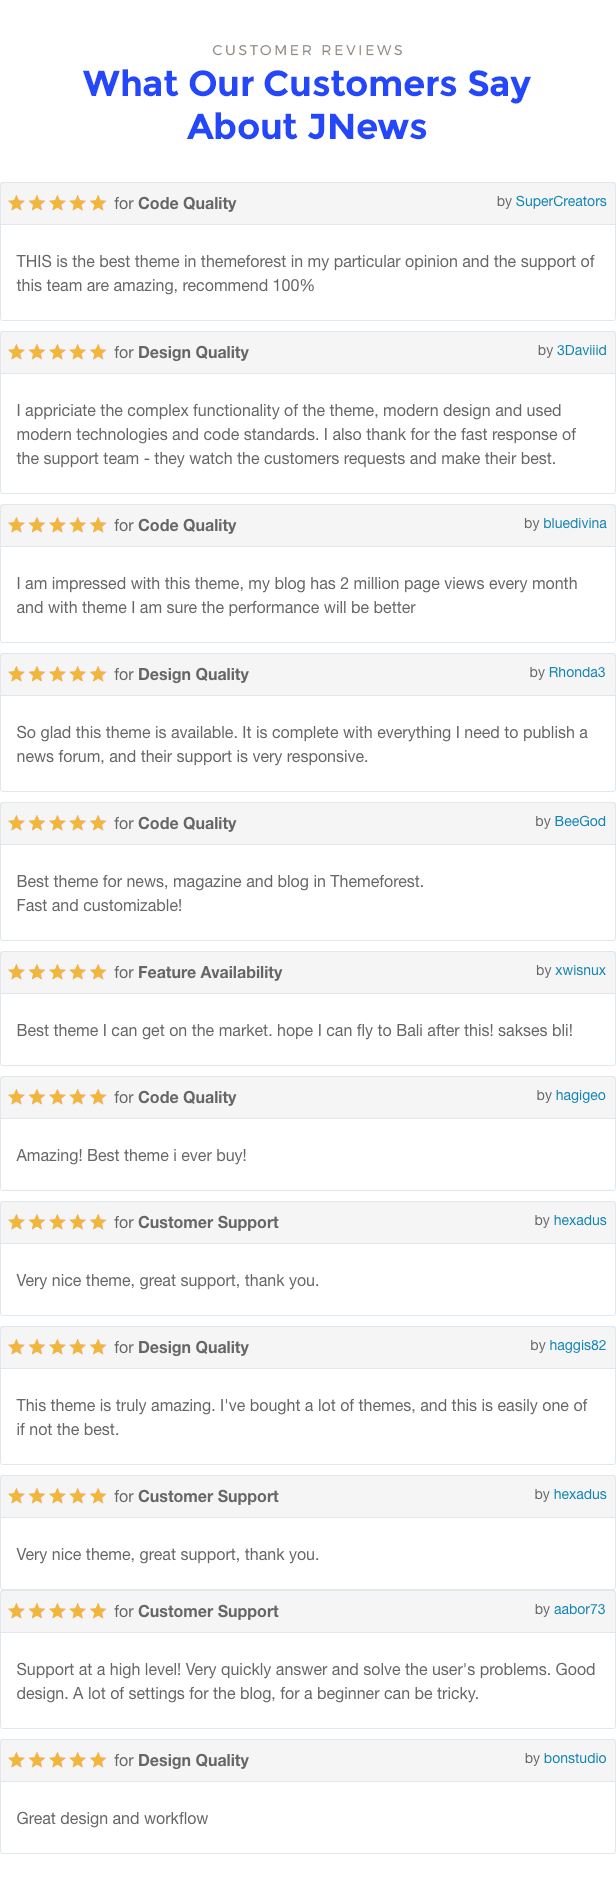Visit the 3Daviiid author link
Viewport: 616px width, 1884px height.
(581, 350)
